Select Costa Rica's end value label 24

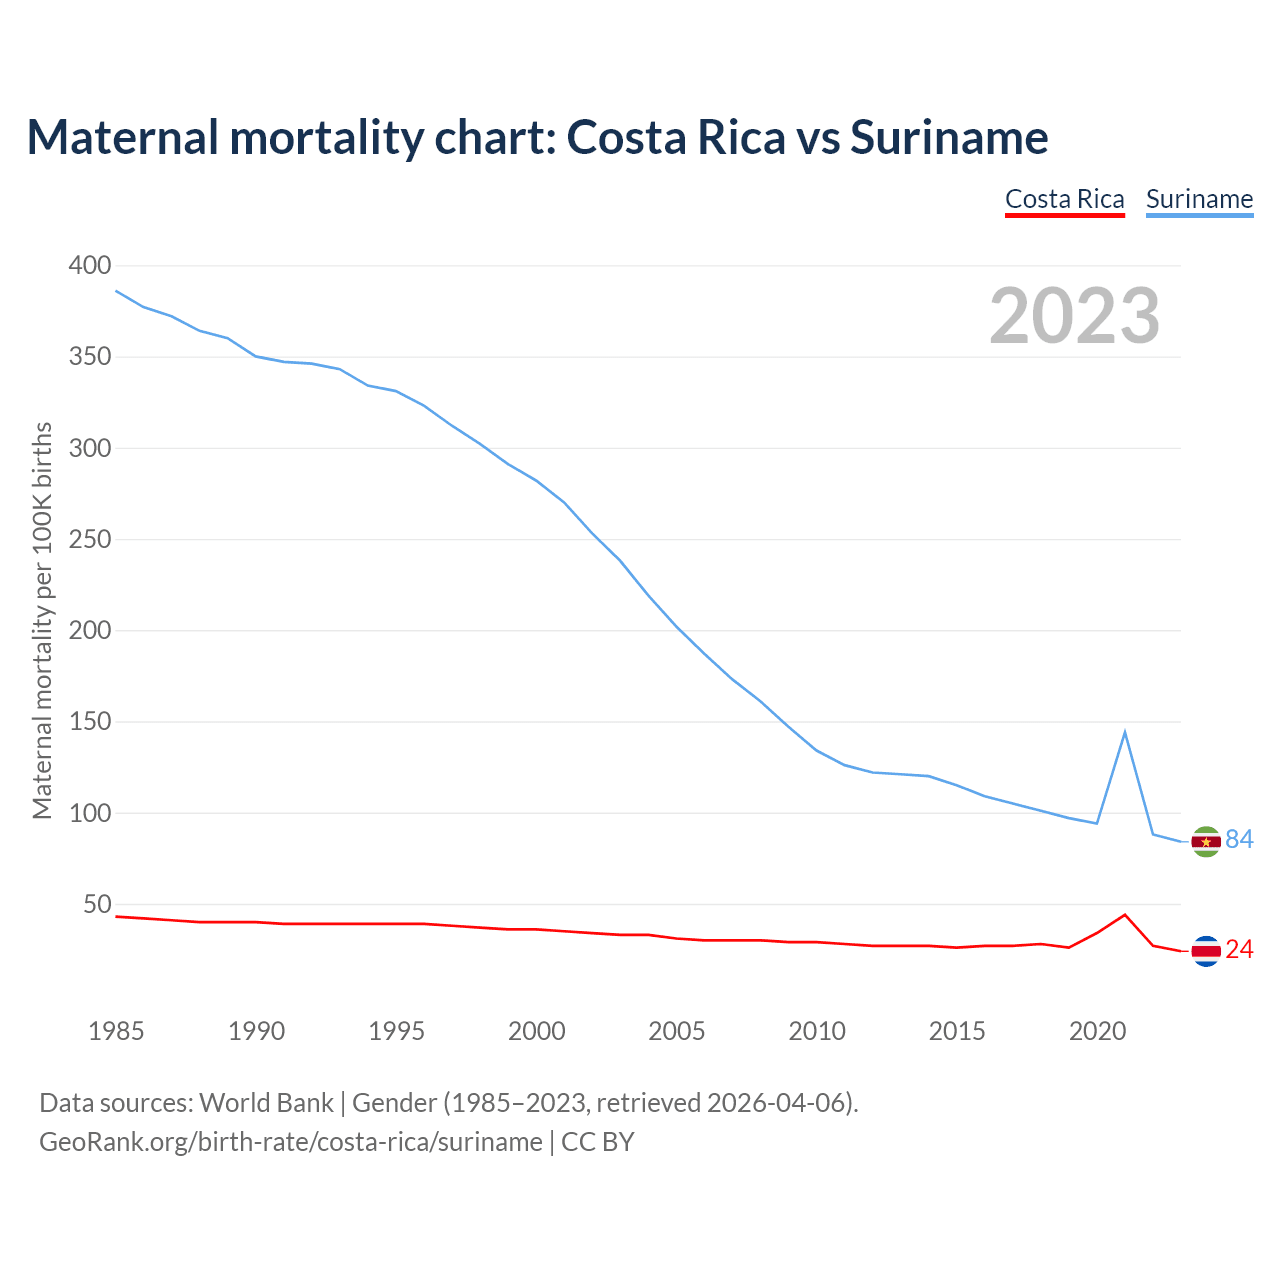1239,950
